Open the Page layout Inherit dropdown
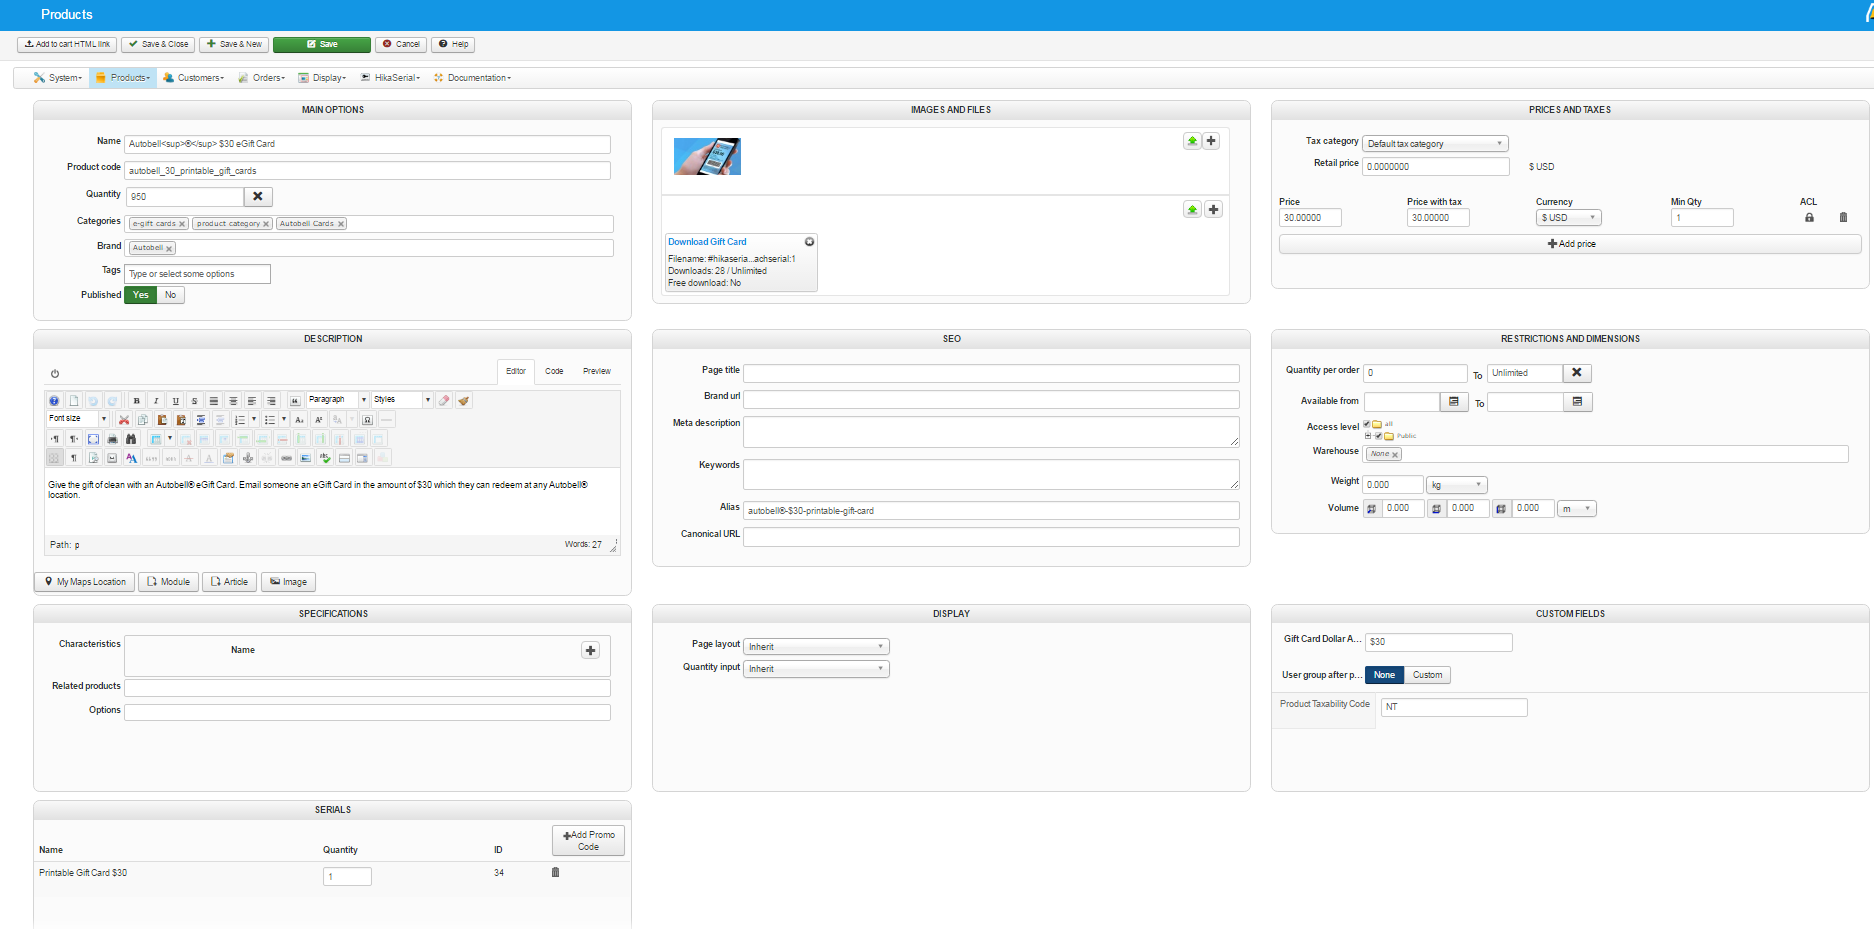 click(x=817, y=647)
